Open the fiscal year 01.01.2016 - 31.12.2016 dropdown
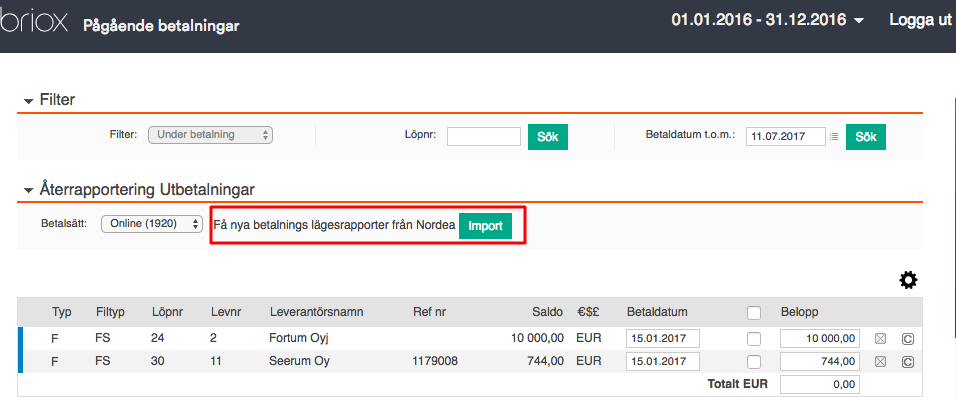The width and height of the screenshot is (956, 397). click(768, 20)
